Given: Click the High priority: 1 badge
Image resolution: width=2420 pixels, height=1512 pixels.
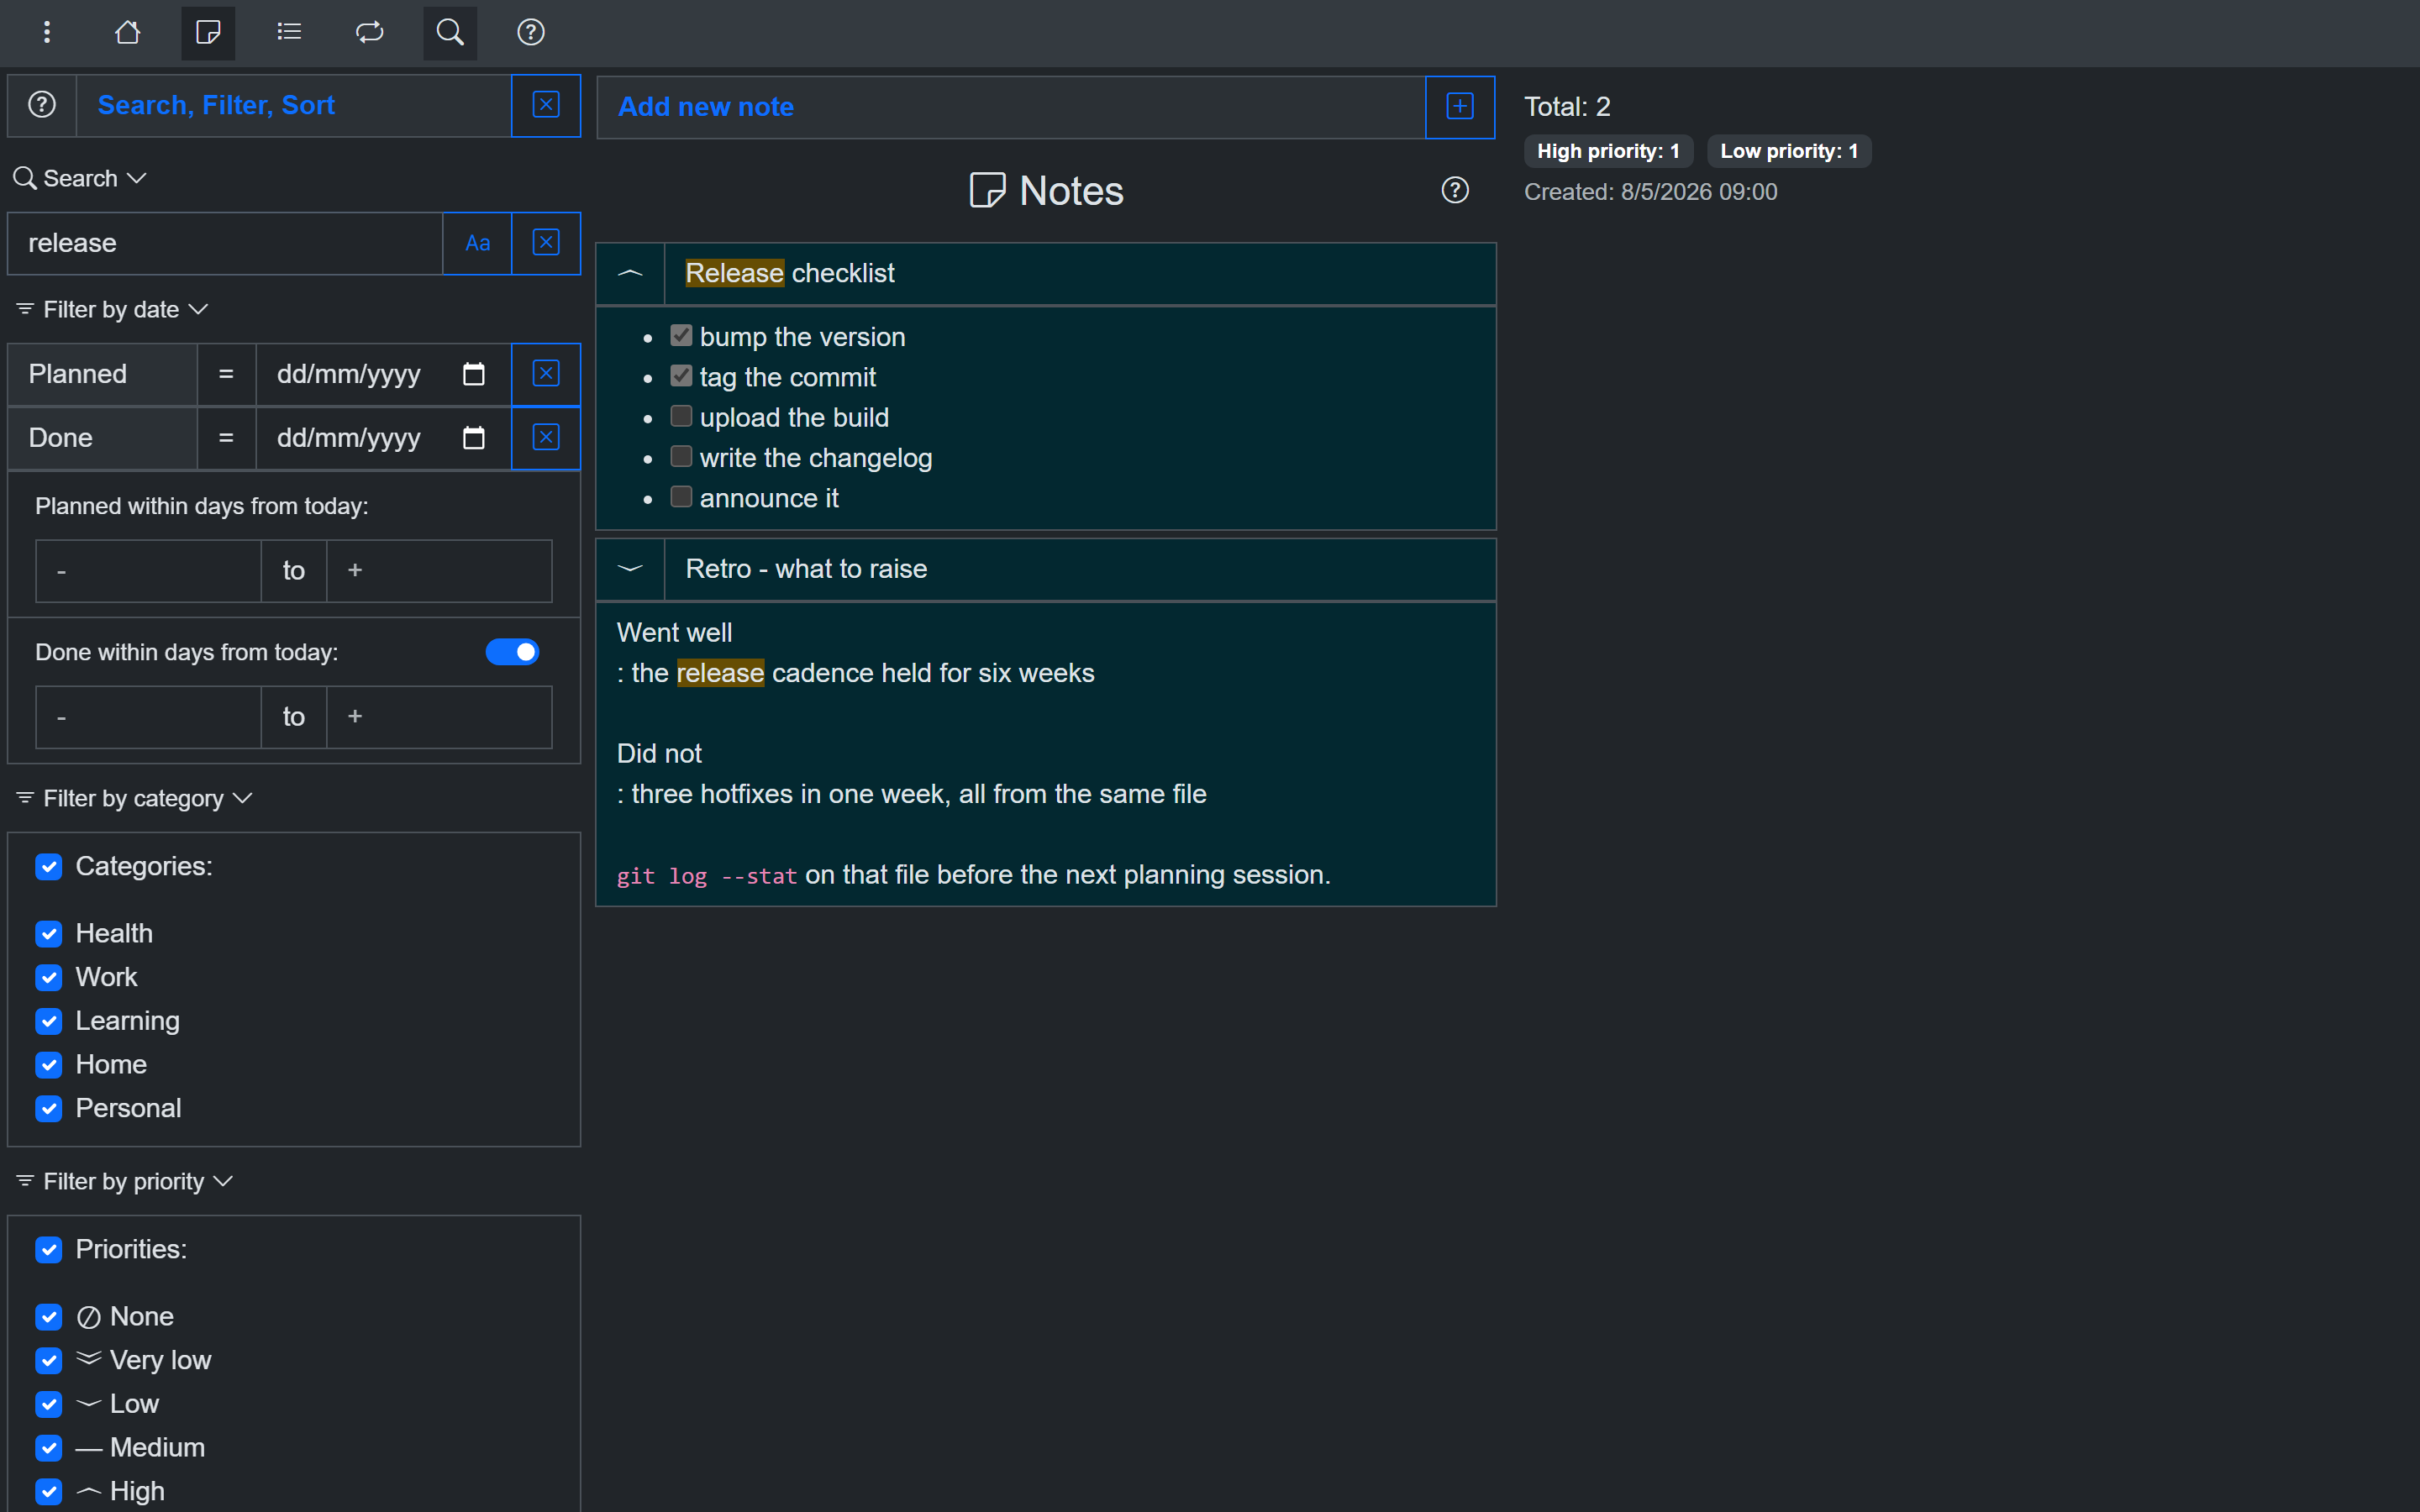Looking at the screenshot, I should pos(1608,151).
